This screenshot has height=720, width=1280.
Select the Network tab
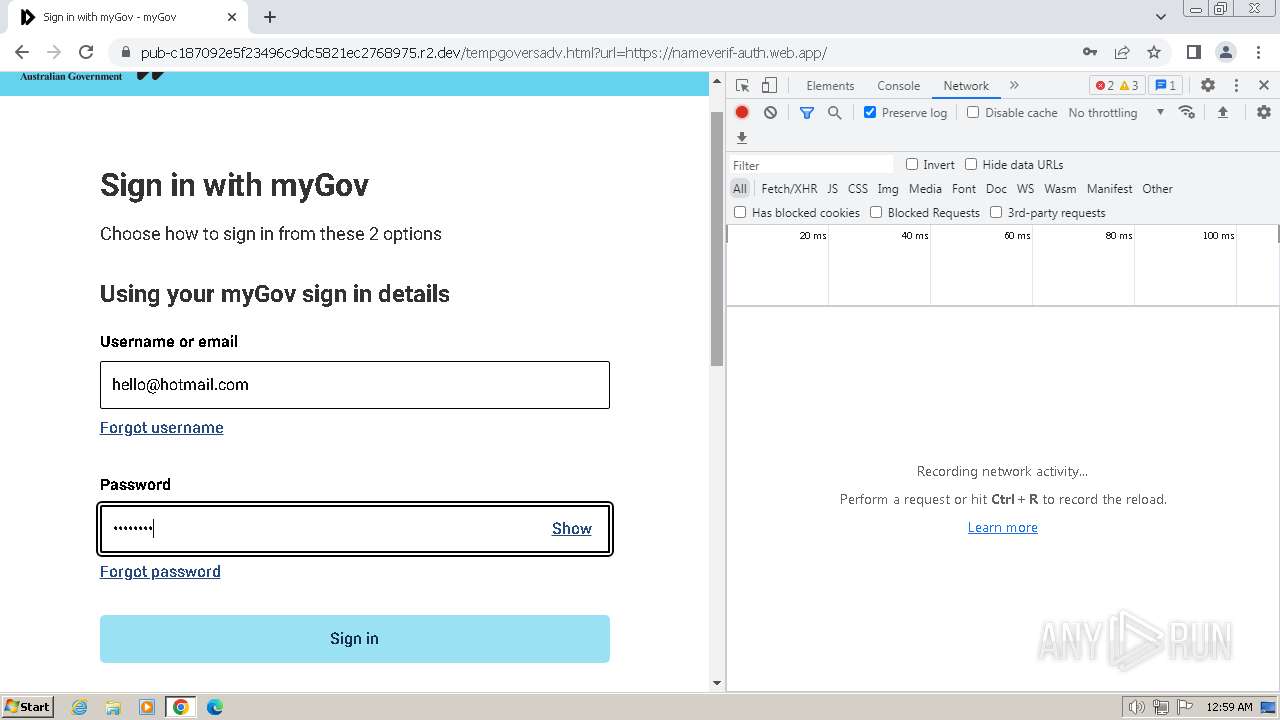click(966, 86)
